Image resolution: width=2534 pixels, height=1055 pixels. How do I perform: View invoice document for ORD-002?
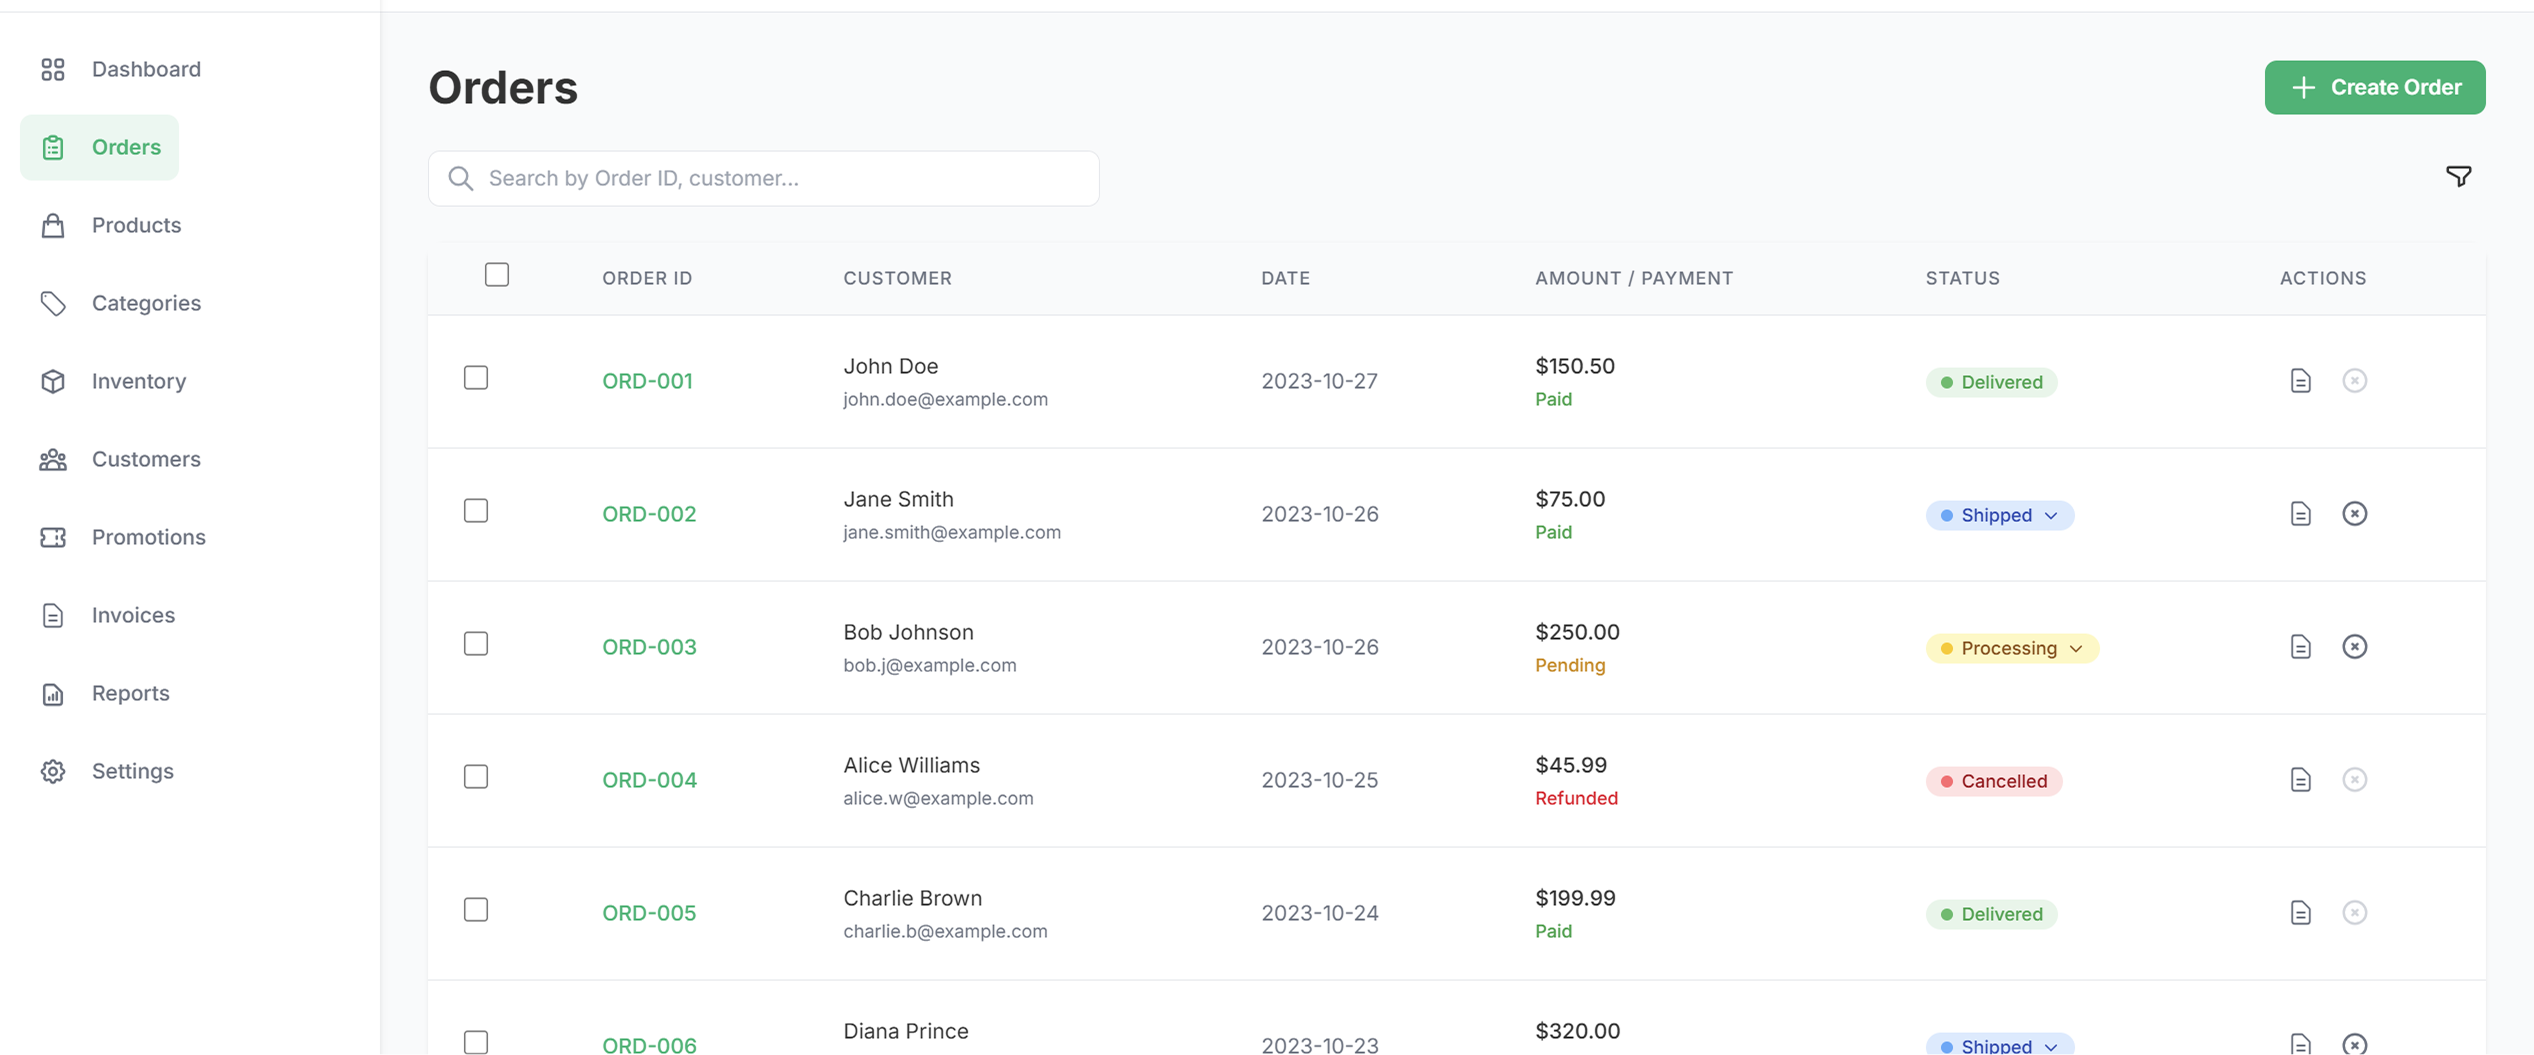2300,514
